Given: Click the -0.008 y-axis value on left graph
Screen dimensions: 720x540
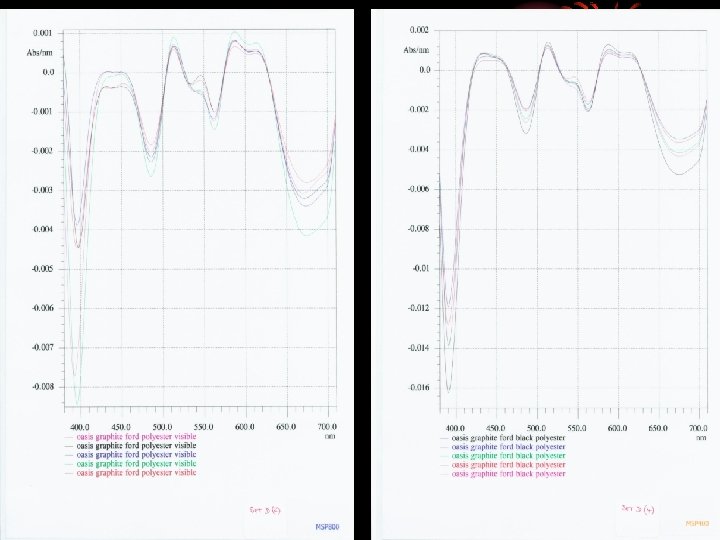Looking at the screenshot, I should pos(43,387).
